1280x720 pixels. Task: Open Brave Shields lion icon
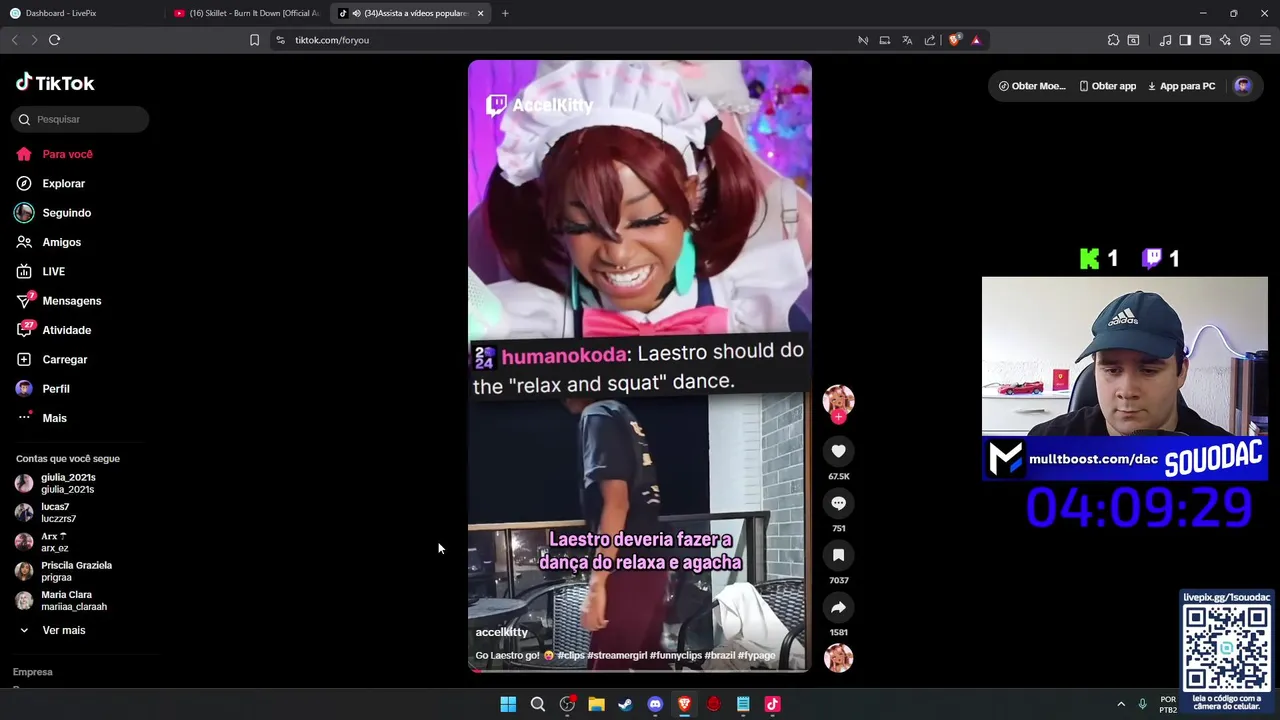click(954, 40)
